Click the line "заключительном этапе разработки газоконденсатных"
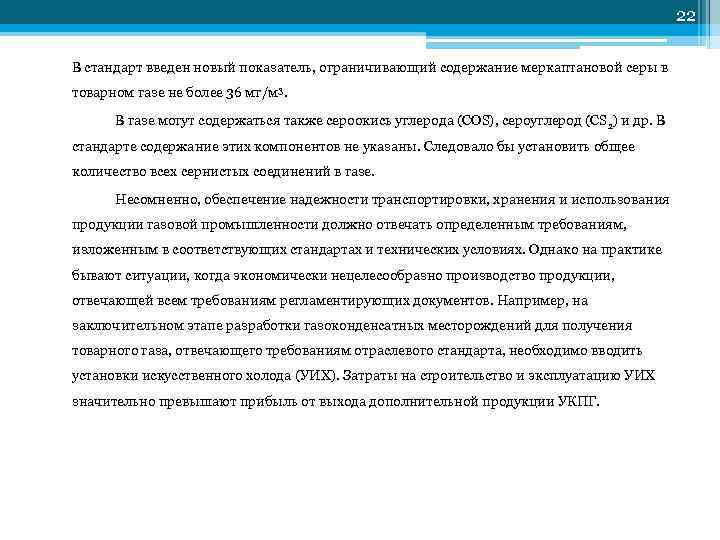 352,326
